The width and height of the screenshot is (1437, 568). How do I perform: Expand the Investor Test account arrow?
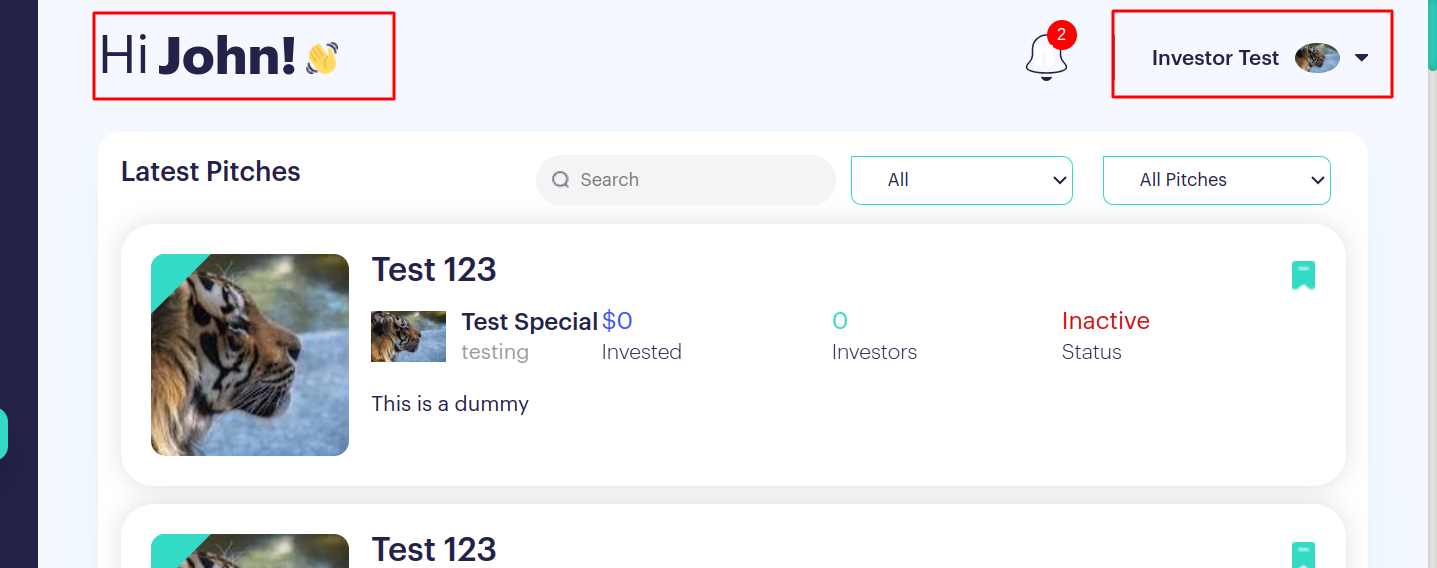click(1361, 58)
